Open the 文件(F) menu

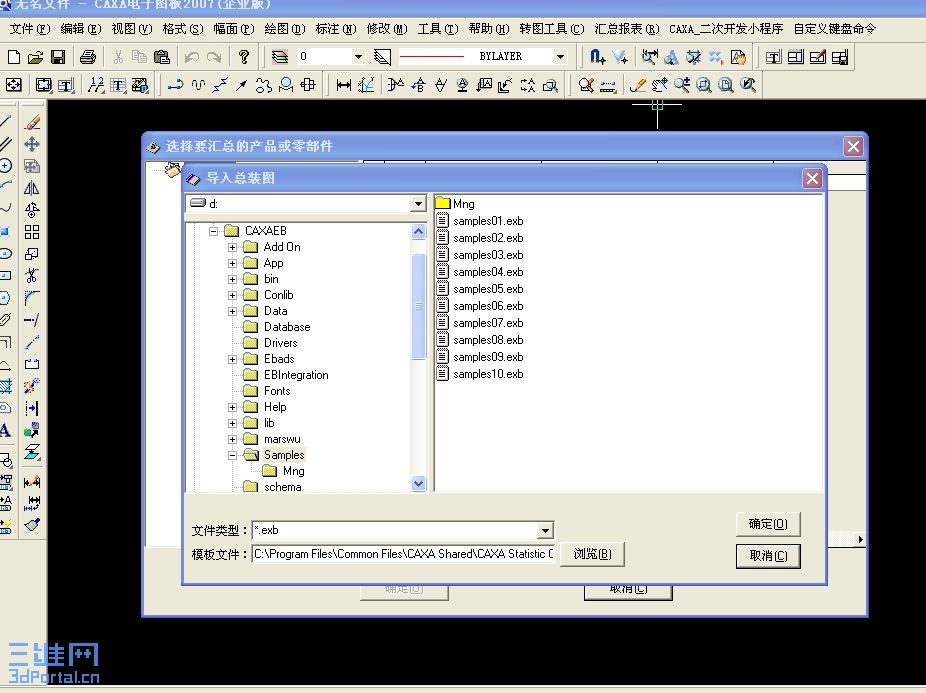coord(30,28)
